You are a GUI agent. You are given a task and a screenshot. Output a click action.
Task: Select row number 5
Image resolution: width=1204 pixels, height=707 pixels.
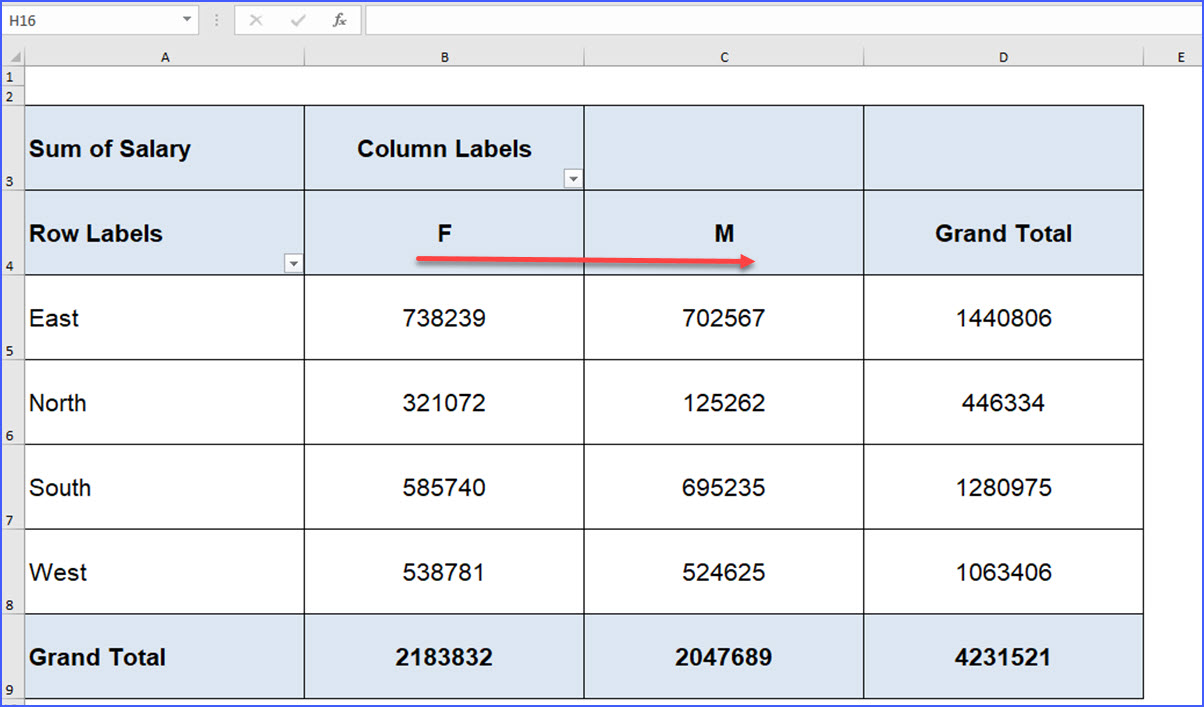[14, 318]
